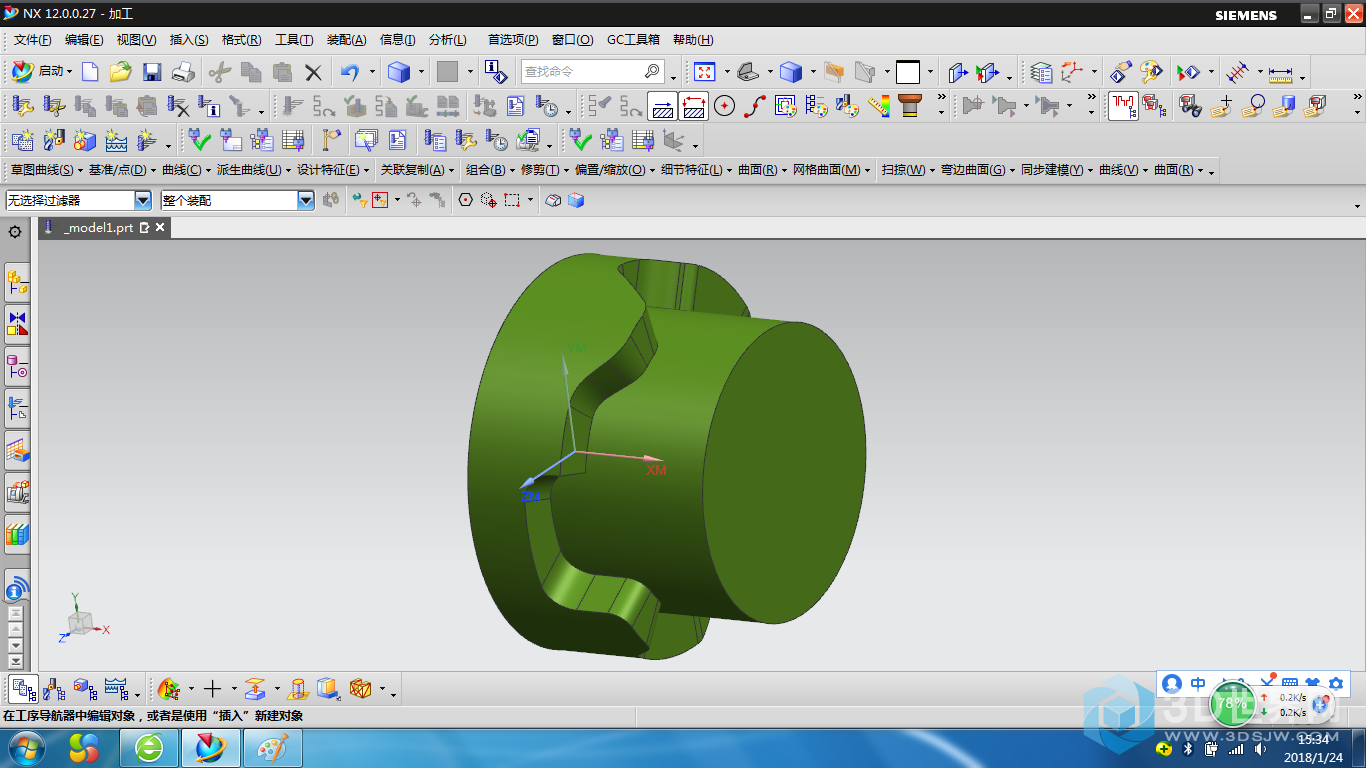
Task: Click the white background color swatch
Action: pyautogui.click(x=908, y=72)
